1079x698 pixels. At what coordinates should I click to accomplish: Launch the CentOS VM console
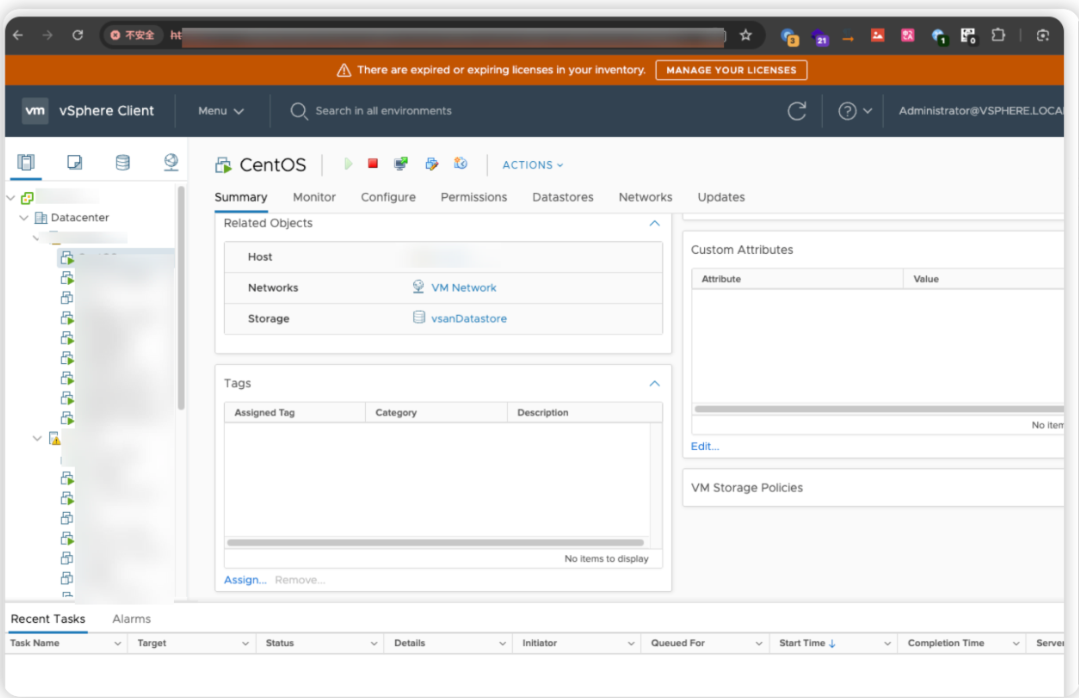[400, 164]
